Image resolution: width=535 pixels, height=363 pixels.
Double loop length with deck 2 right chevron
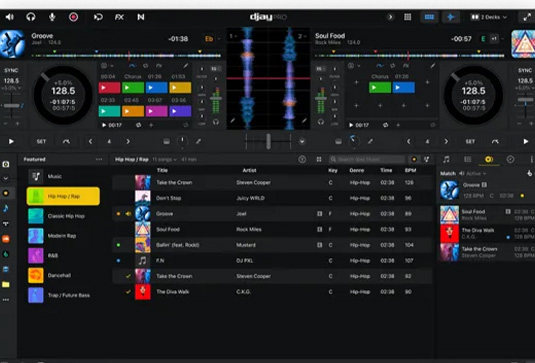click(446, 141)
